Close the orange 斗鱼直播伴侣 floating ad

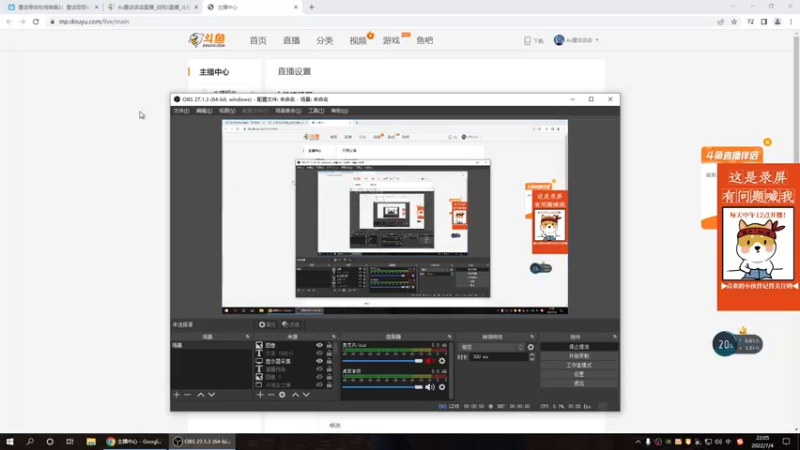(767, 142)
